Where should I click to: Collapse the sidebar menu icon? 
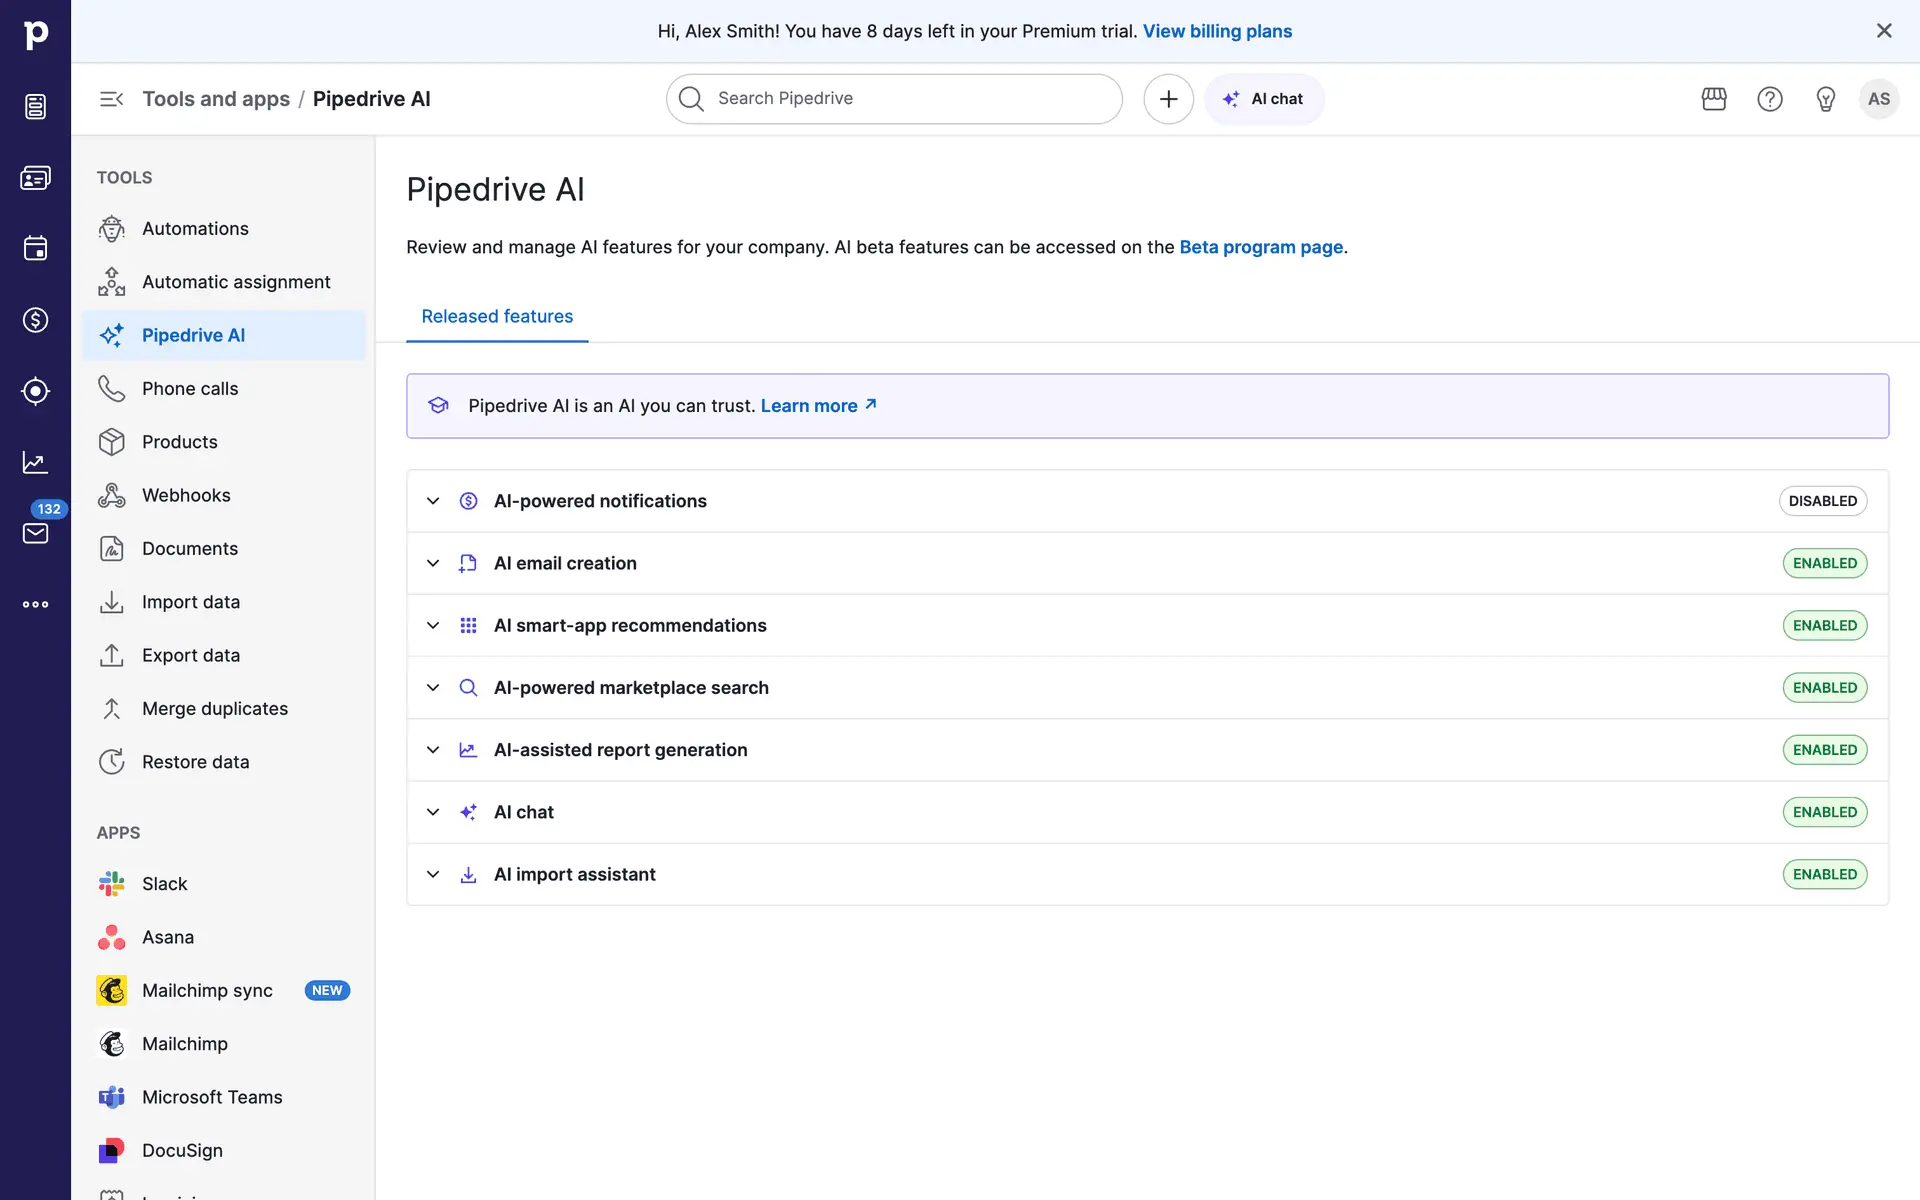(x=111, y=99)
